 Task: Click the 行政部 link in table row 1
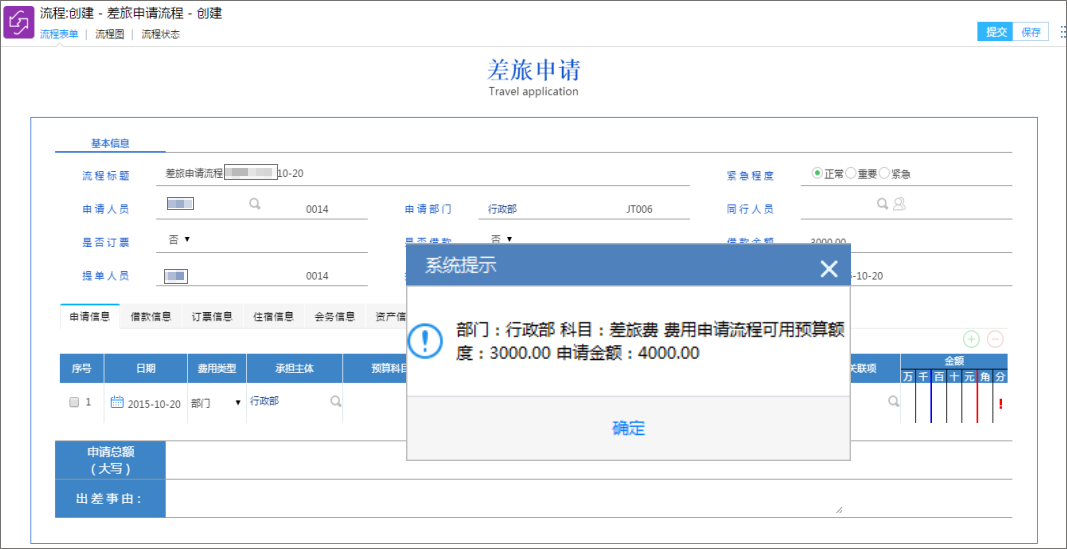pyautogui.click(x=264, y=401)
